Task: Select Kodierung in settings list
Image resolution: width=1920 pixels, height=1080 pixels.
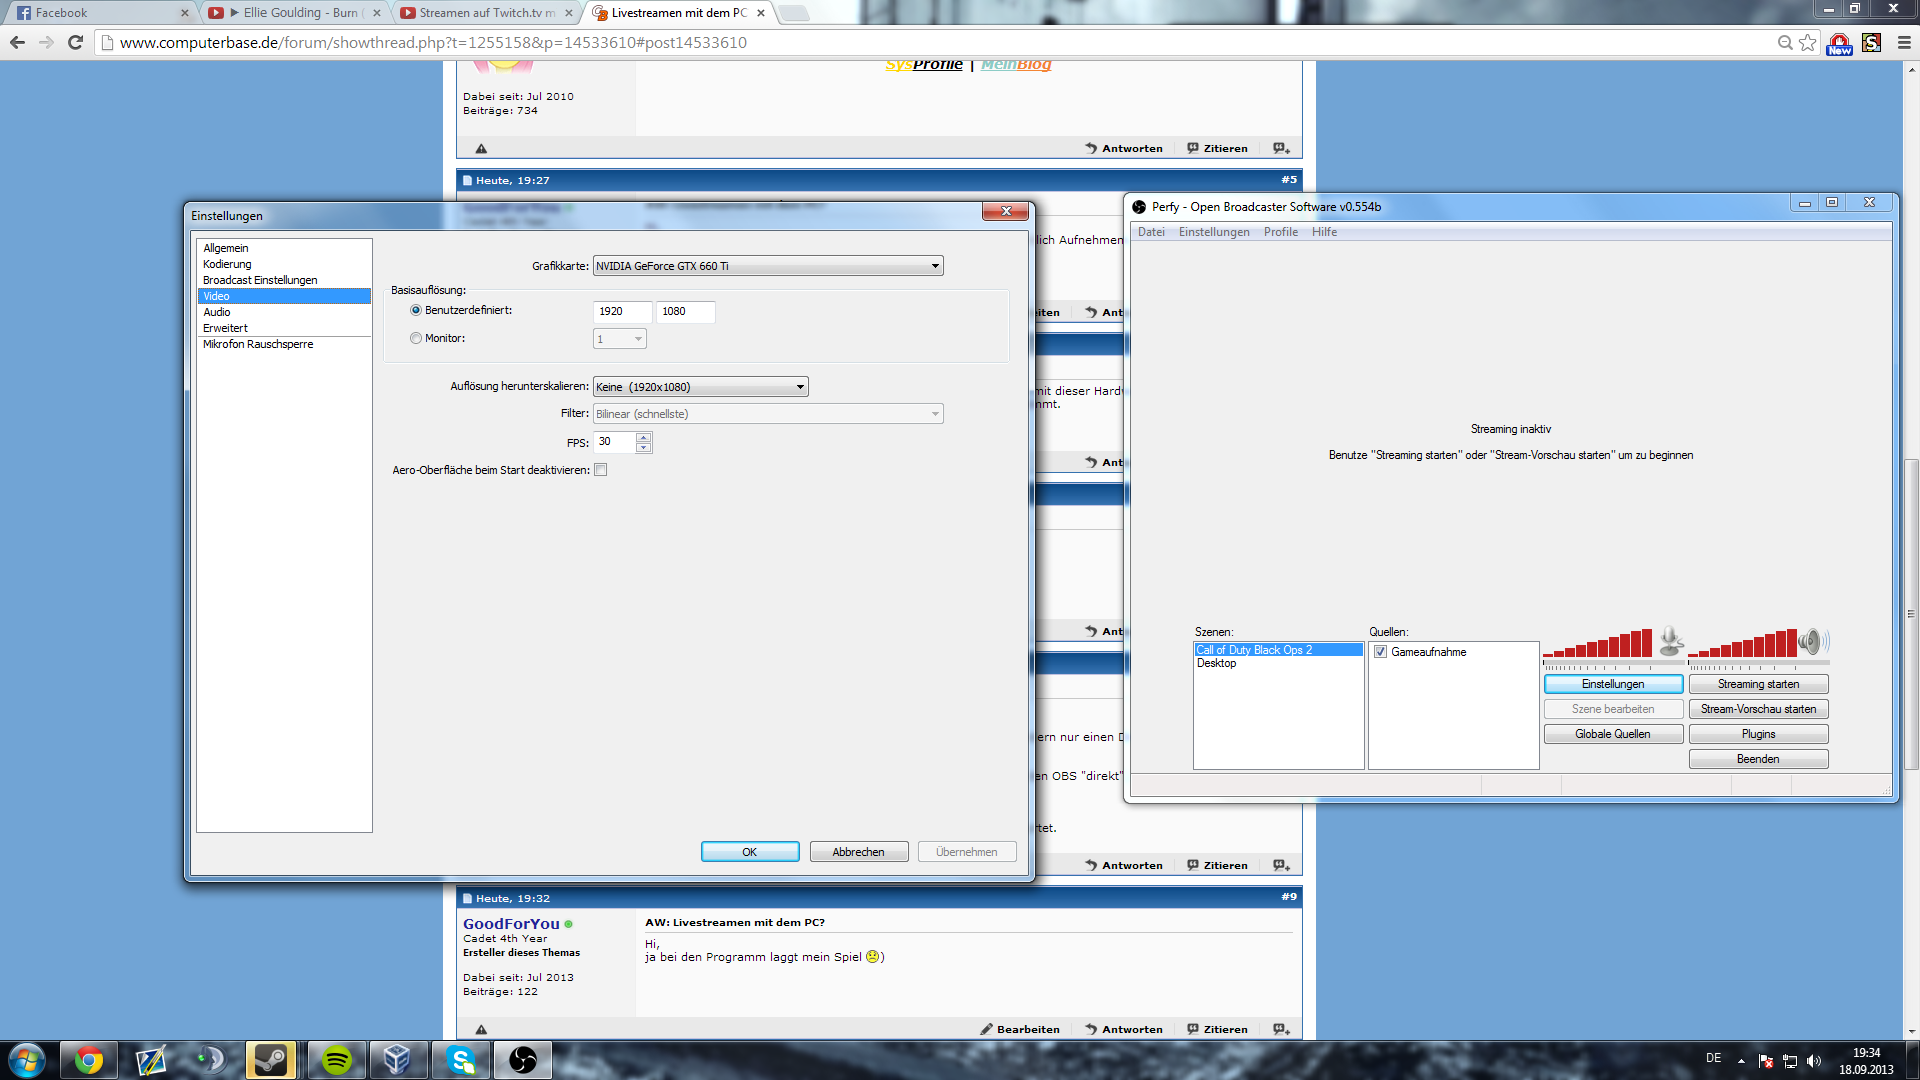Action: [227, 264]
